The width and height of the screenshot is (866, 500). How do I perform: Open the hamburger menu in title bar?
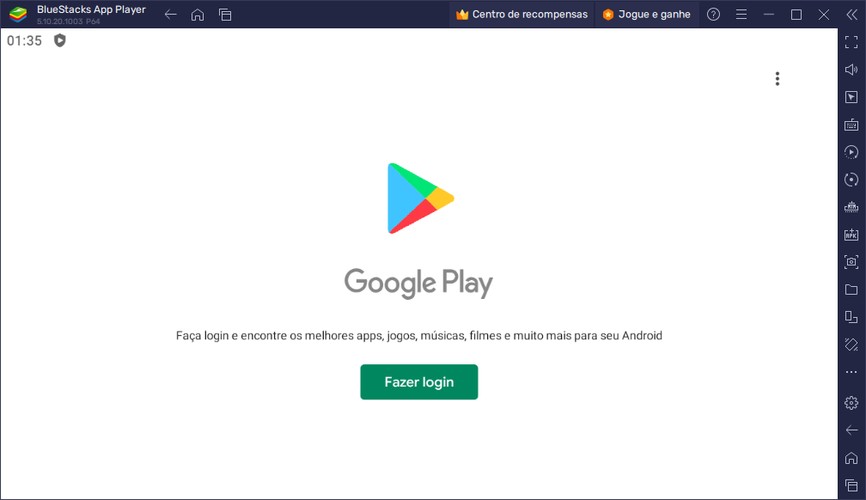click(741, 14)
